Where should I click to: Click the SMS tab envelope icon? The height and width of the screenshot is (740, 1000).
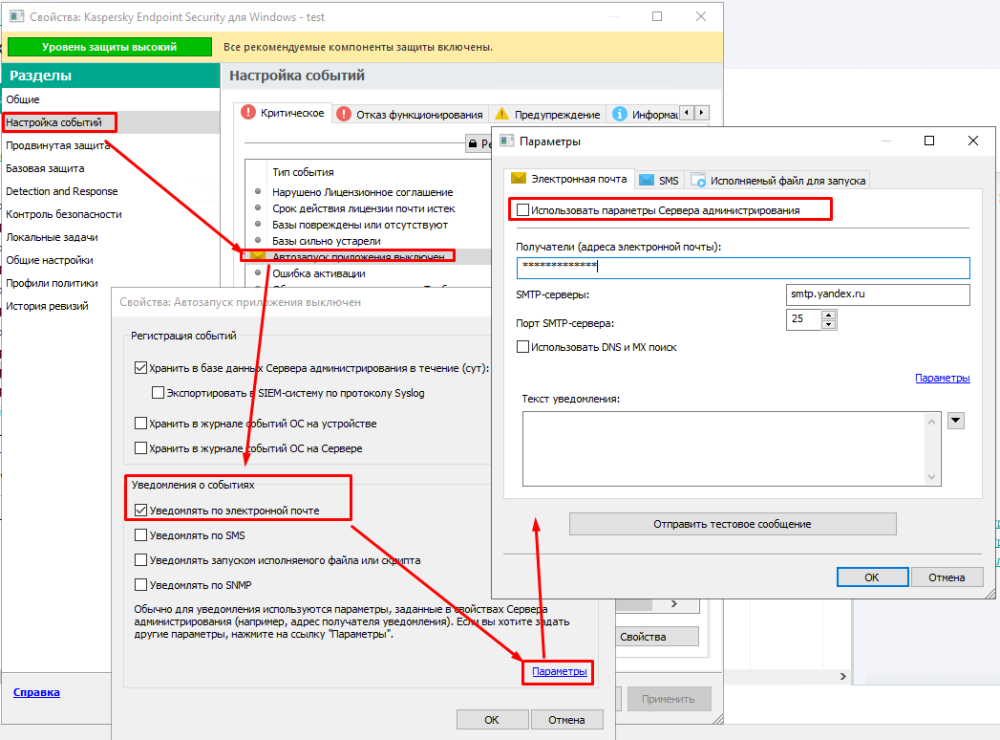647,181
